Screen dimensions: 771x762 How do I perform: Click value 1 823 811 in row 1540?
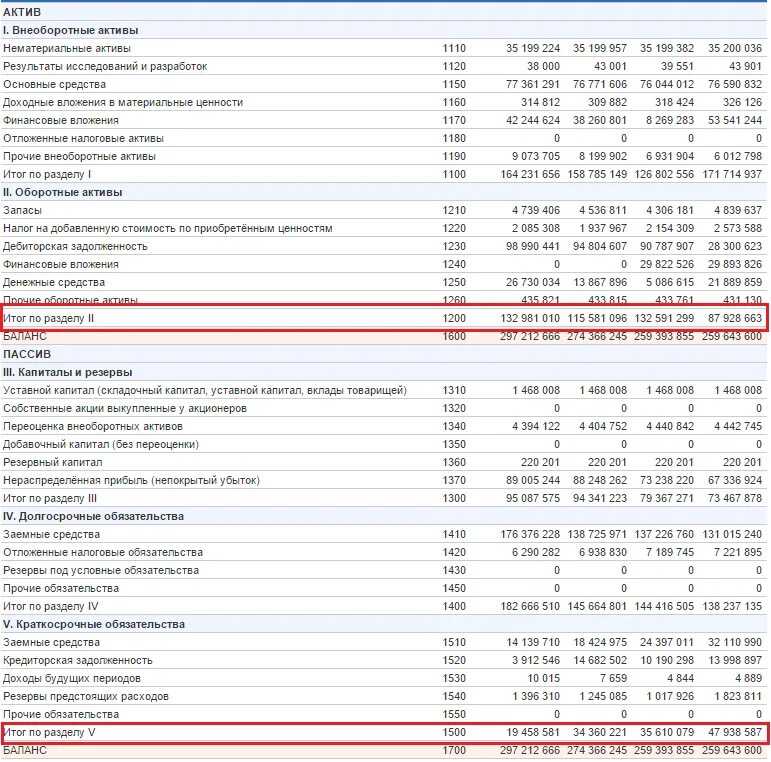click(x=738, y=696)
